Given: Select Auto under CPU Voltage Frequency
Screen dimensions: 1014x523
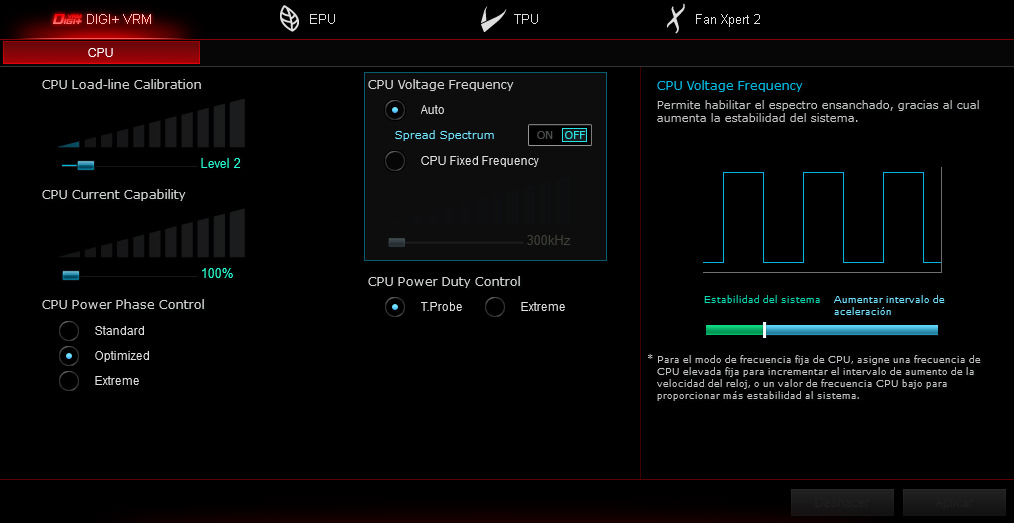Looking at the screenshot, I should [395, 110].
